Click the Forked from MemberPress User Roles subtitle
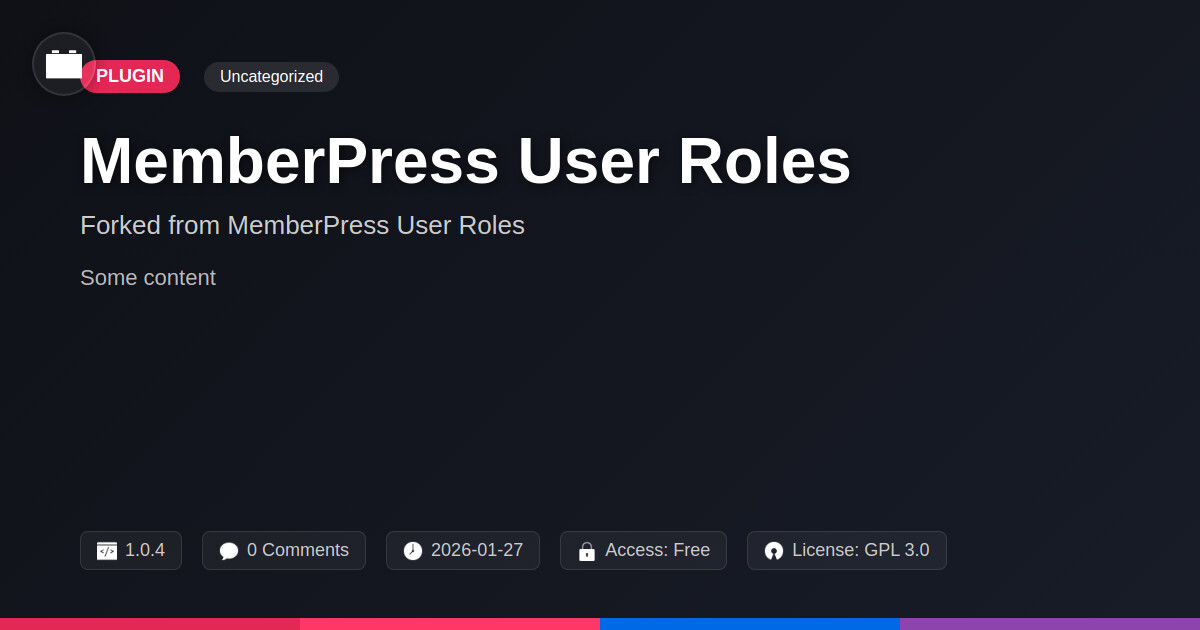Viewport: 1200px width, 630px height. (302, 225)
